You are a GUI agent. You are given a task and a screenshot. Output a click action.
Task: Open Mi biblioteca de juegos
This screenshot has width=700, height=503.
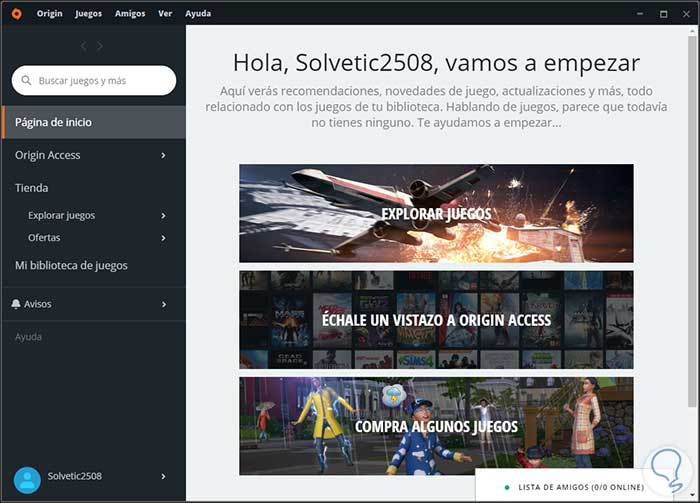71,266
